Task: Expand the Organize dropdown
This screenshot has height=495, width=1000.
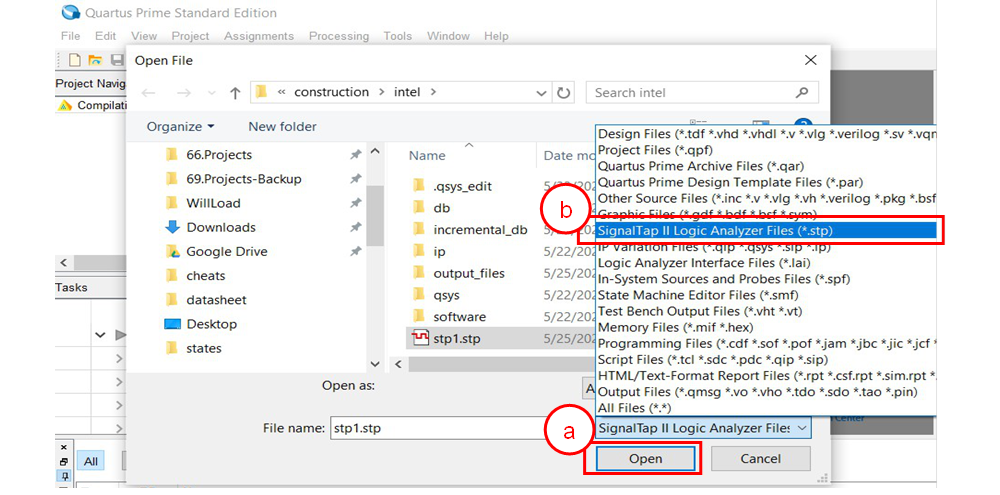Action: point(181,126)
